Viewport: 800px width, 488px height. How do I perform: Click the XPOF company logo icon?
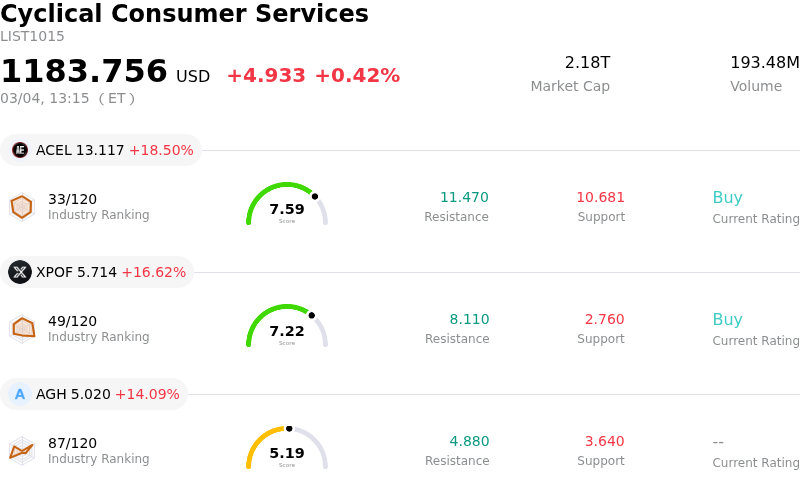click(20, 272)
